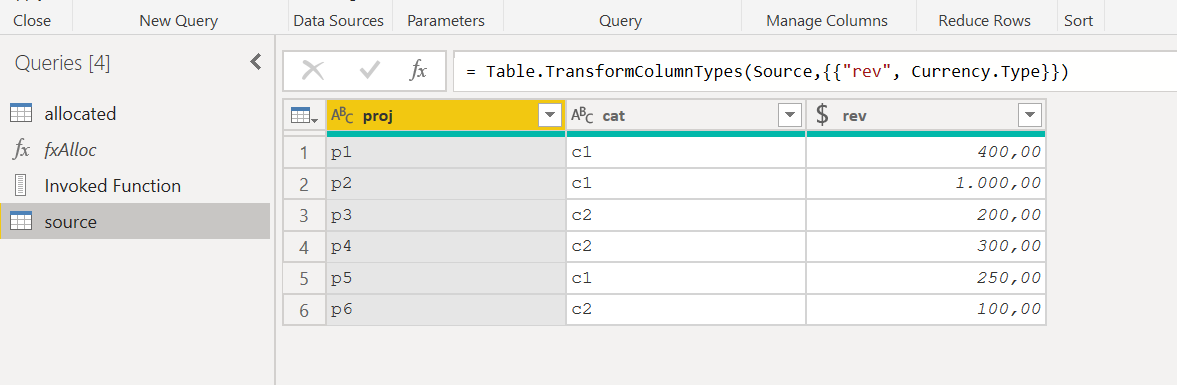Image resolution: width=1177 pixels, height=385 pixels.
Task: Open the cat column filter dropdown
Action: (790, 116)
